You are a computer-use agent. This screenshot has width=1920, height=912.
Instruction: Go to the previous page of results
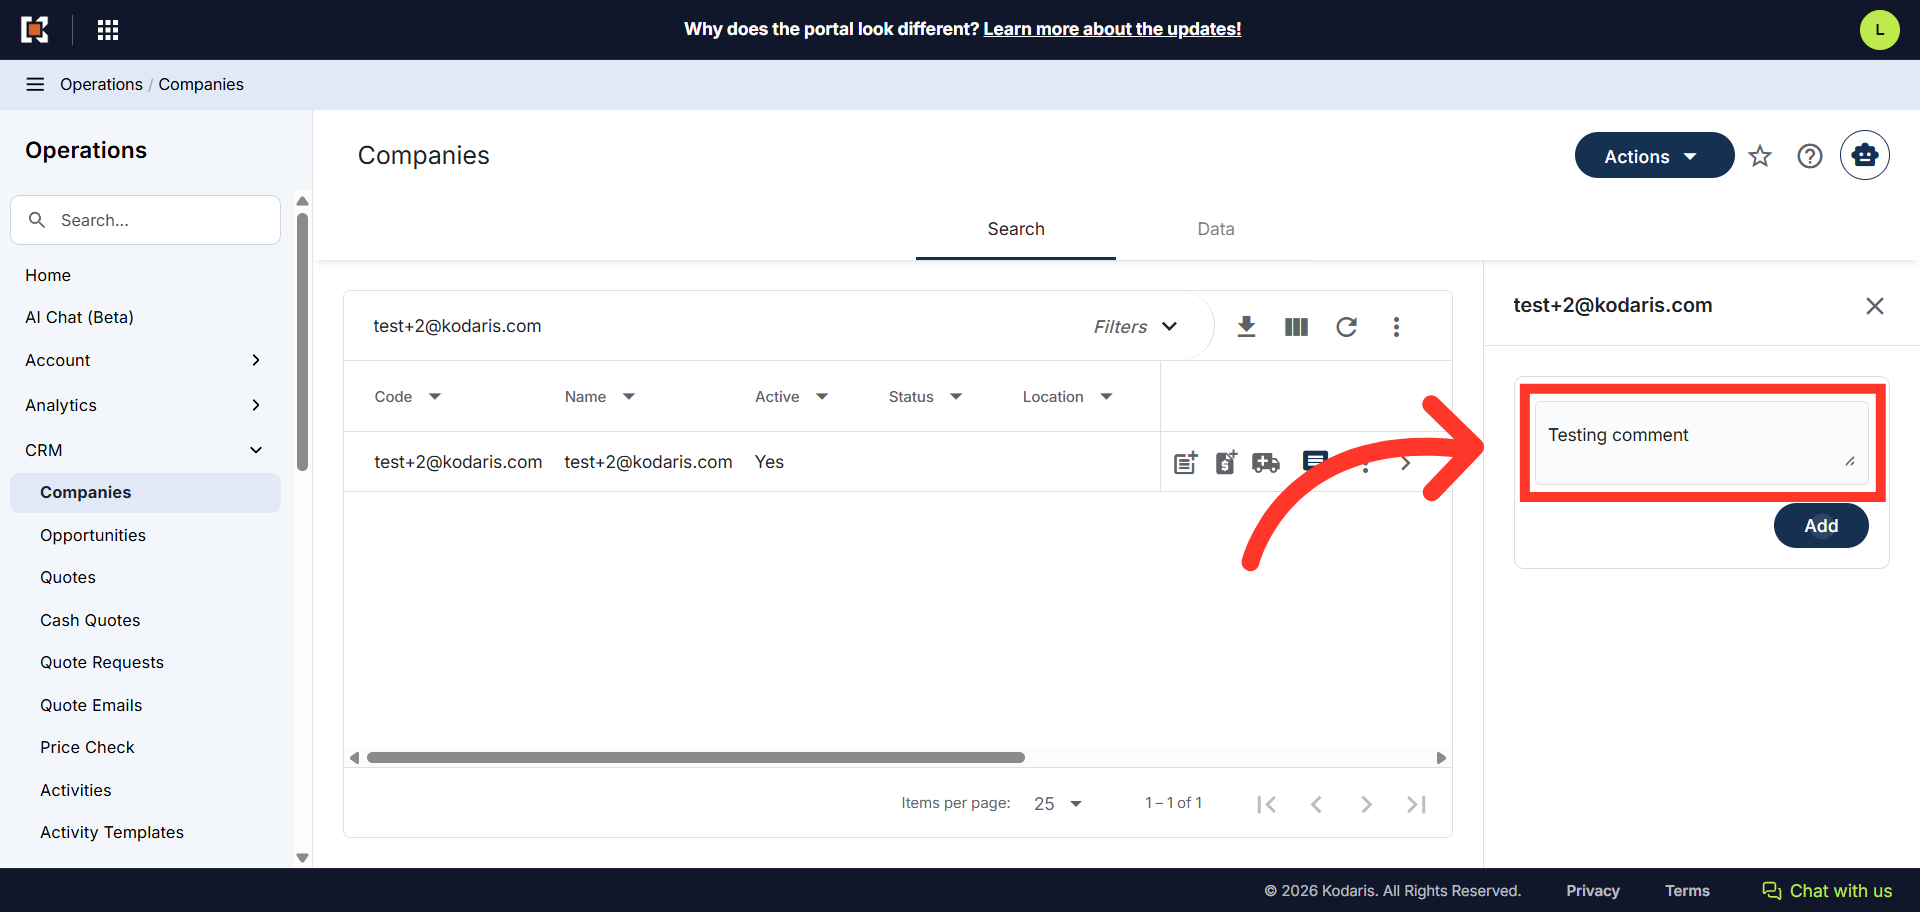[1316, 804]
